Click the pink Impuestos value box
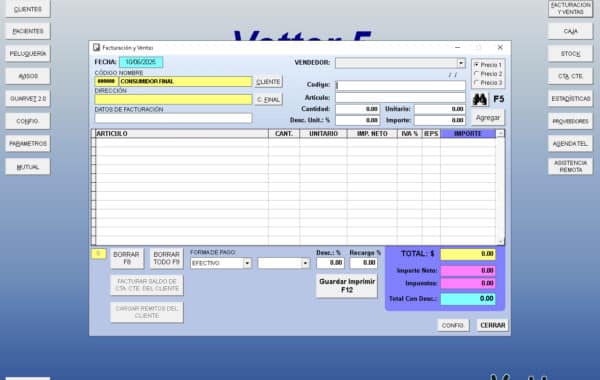This screenshot has width=600, height=380. [468, 283]
